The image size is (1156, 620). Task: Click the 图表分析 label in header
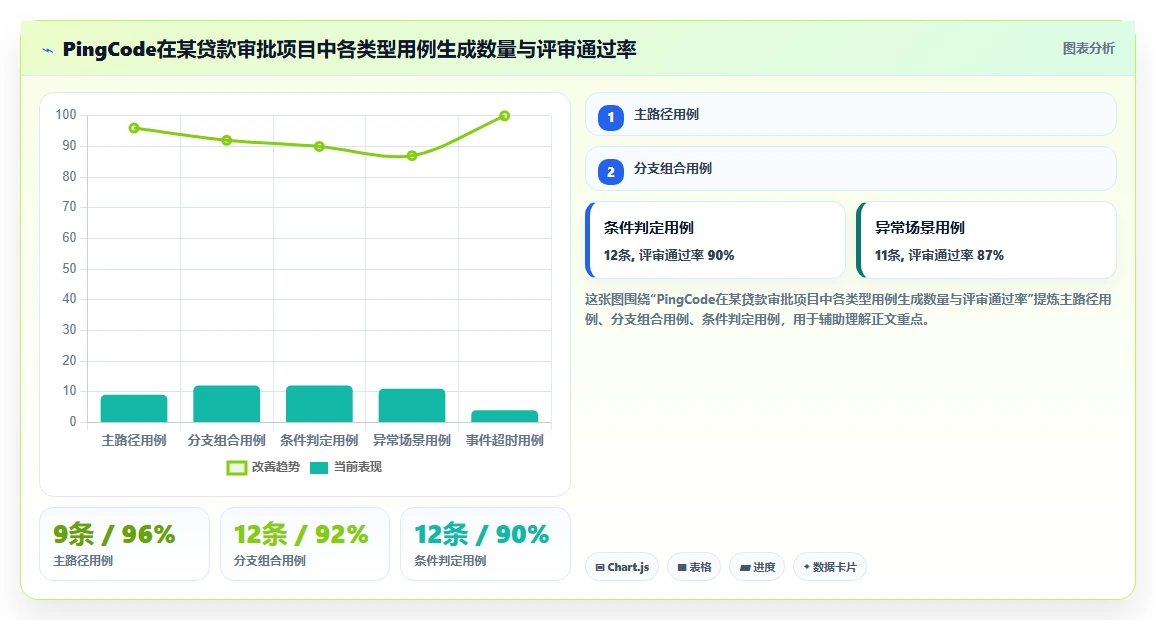click(1088, 49)
